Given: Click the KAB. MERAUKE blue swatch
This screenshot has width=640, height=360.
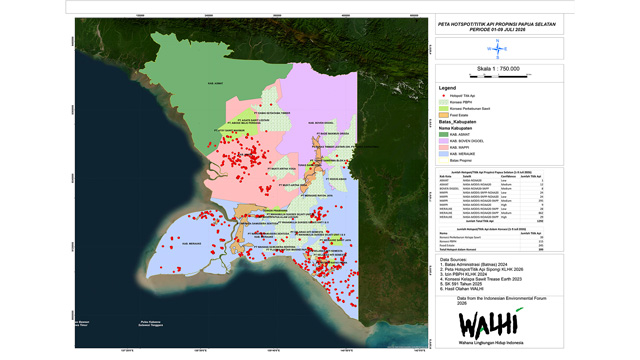Looking at the screenshot, I should point(443,154).
